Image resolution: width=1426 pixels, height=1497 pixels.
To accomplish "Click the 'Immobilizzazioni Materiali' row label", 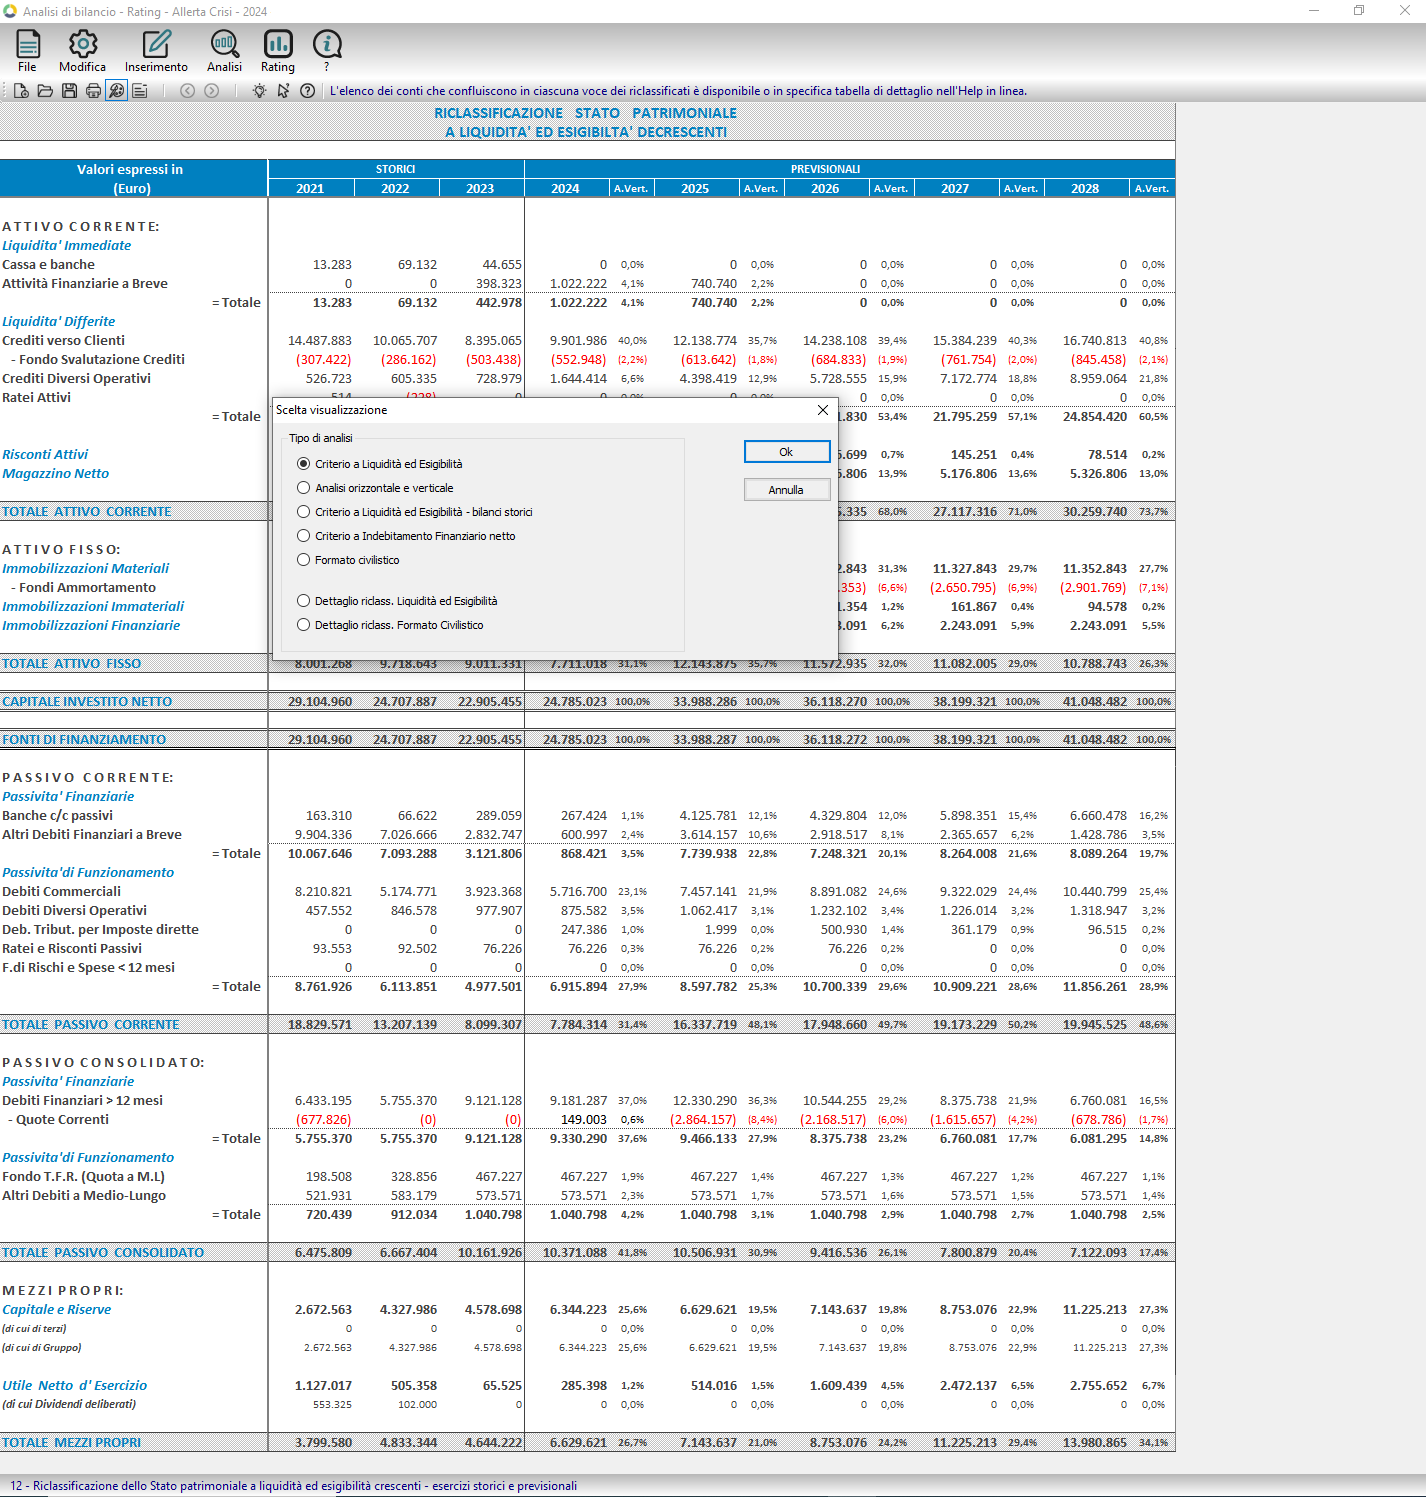I will click(86, 569).
